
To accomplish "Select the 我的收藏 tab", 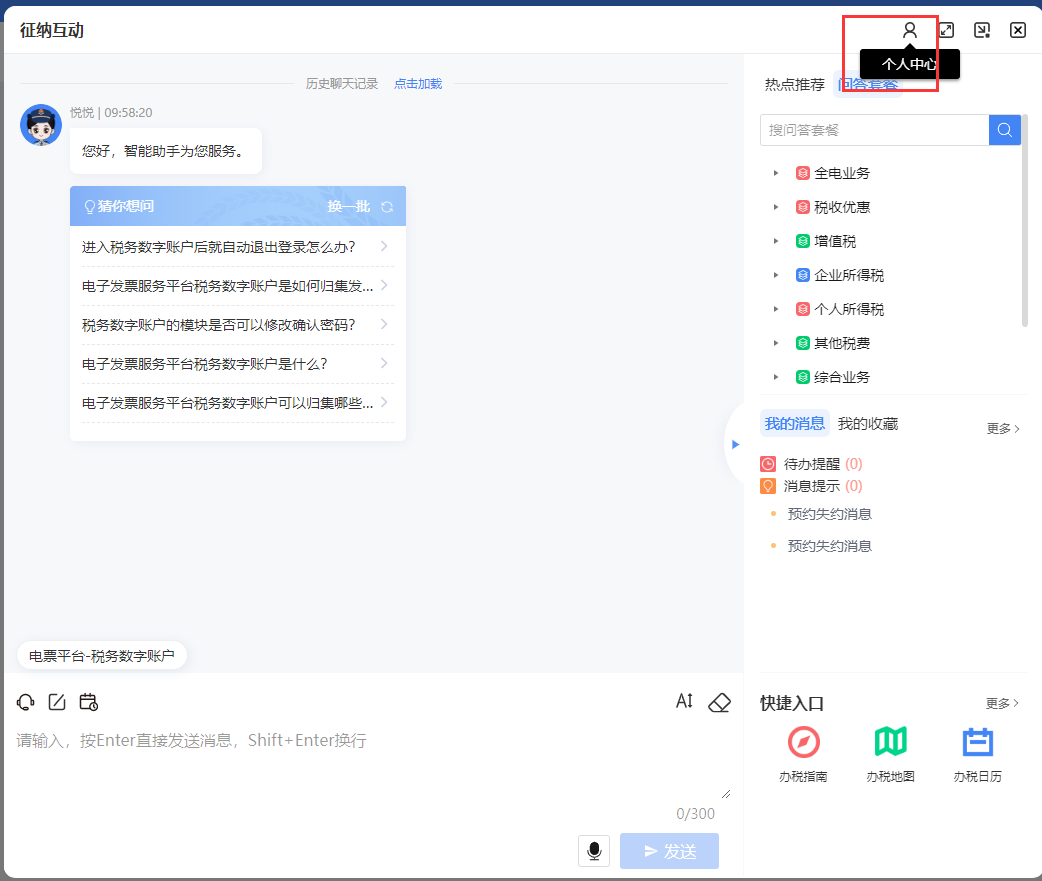I will click(868, 424).
